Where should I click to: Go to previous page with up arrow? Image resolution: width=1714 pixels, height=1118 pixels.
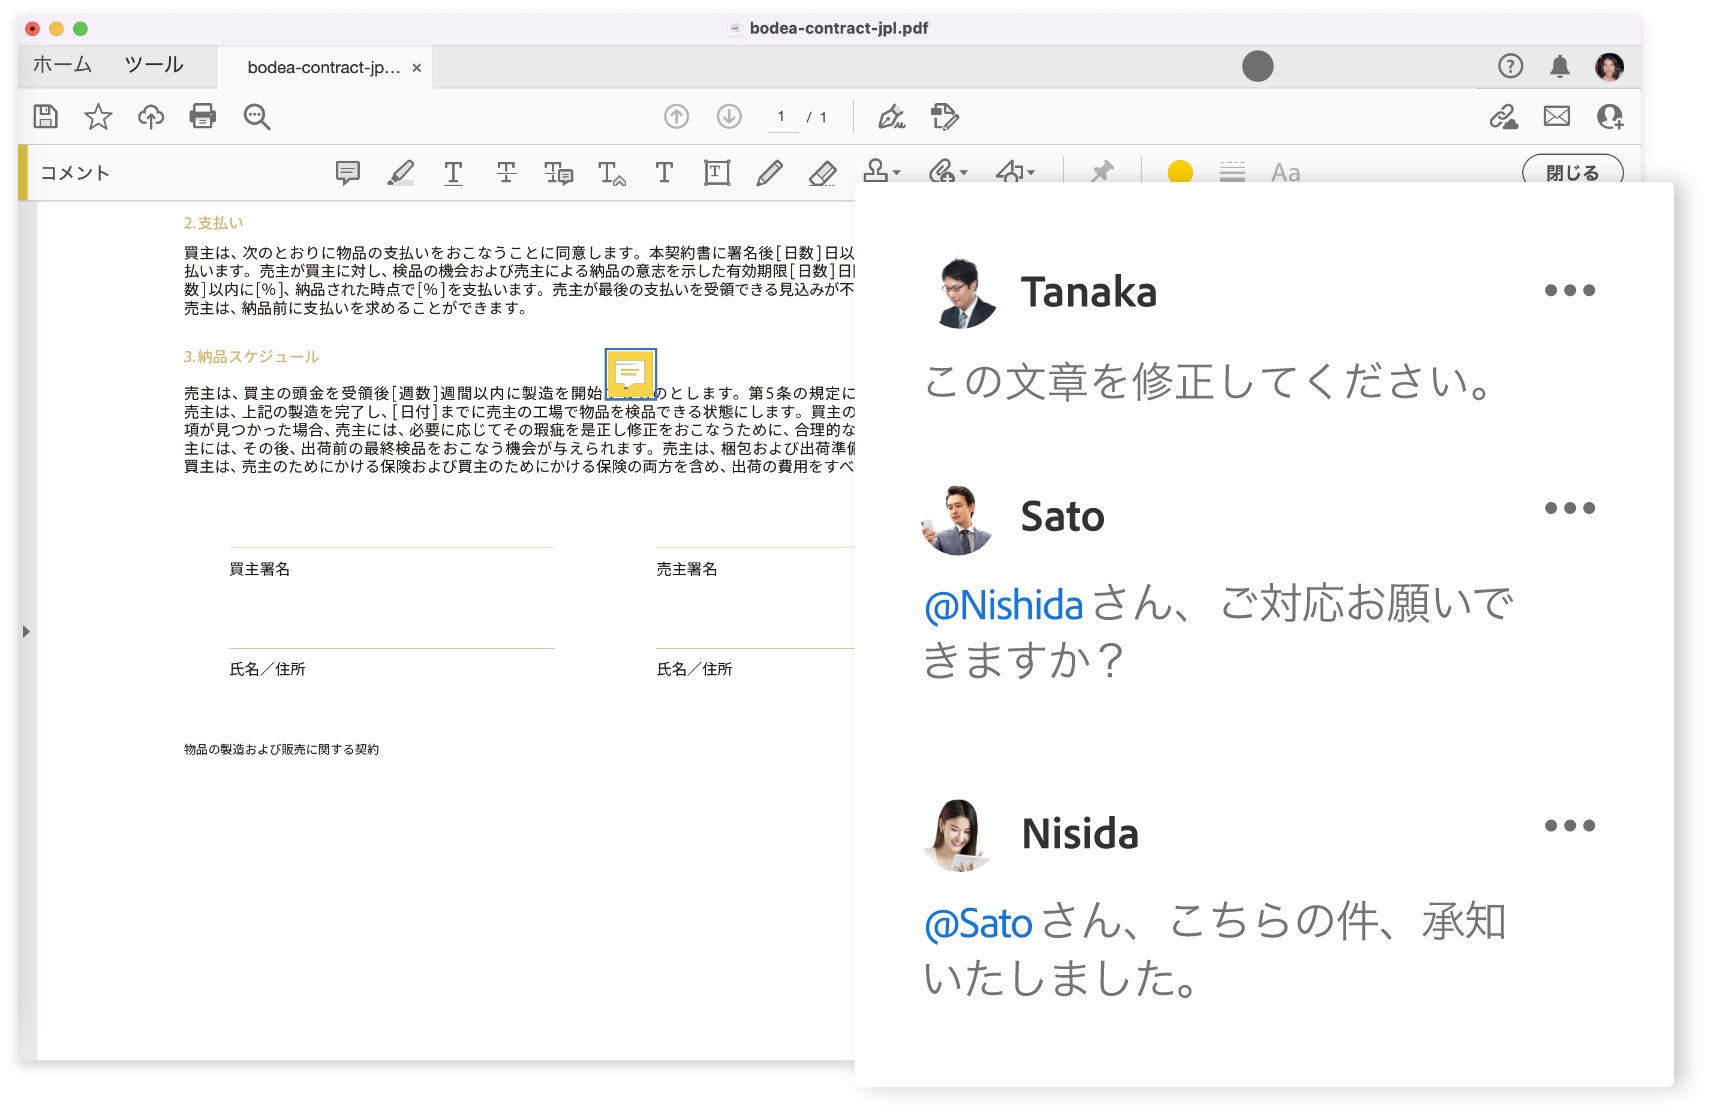[677, 117]
